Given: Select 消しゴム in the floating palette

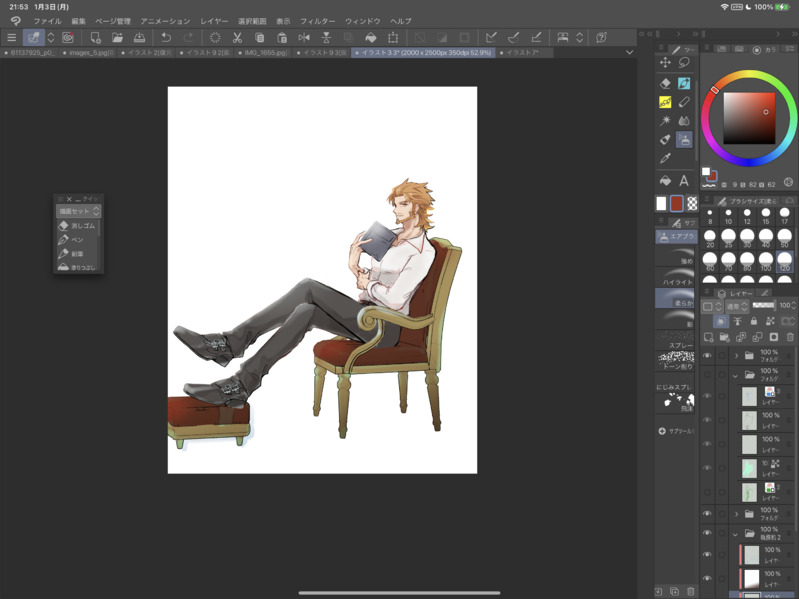Looking at the screenshot, I should coord(78,226).
